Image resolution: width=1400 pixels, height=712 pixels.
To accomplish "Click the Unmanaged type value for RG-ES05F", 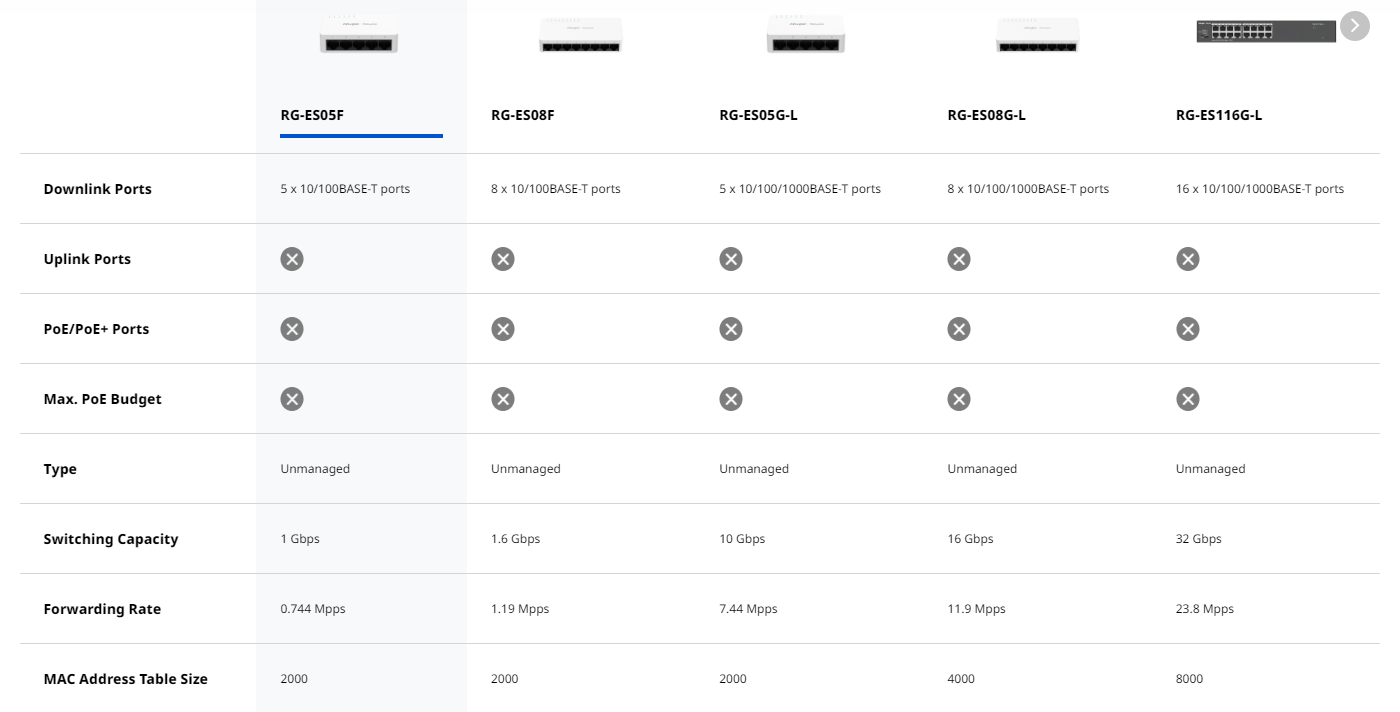I will coord(315,469).
